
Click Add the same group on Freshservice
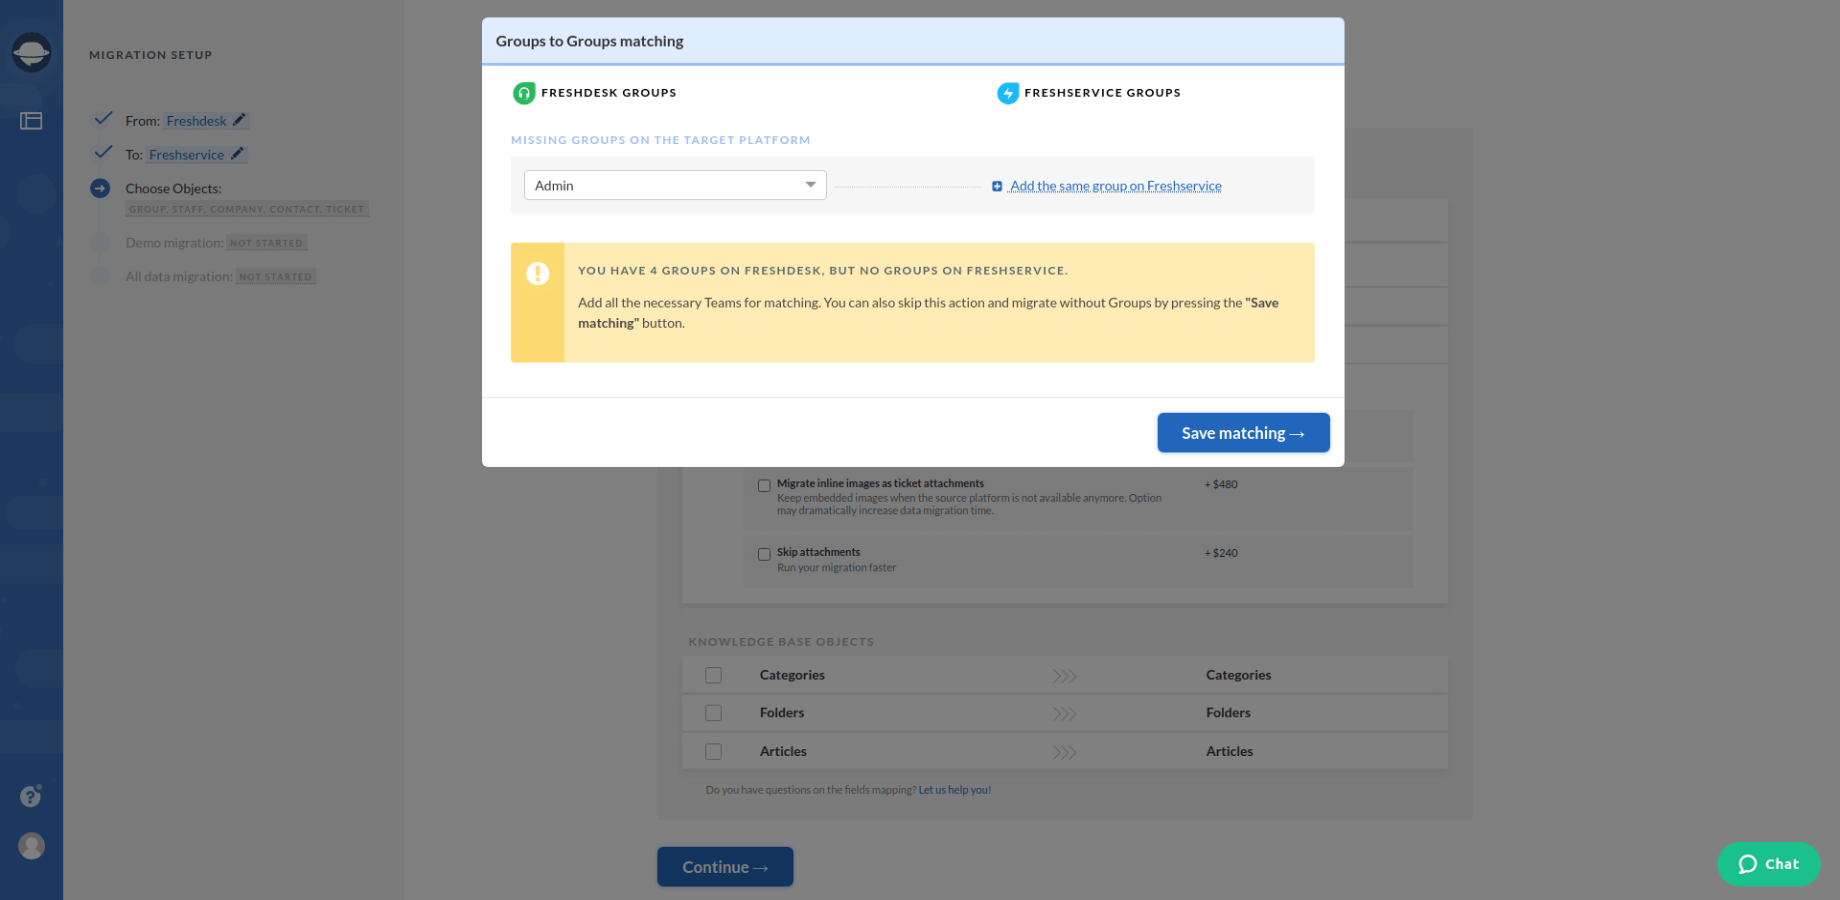coord(1115,186)
